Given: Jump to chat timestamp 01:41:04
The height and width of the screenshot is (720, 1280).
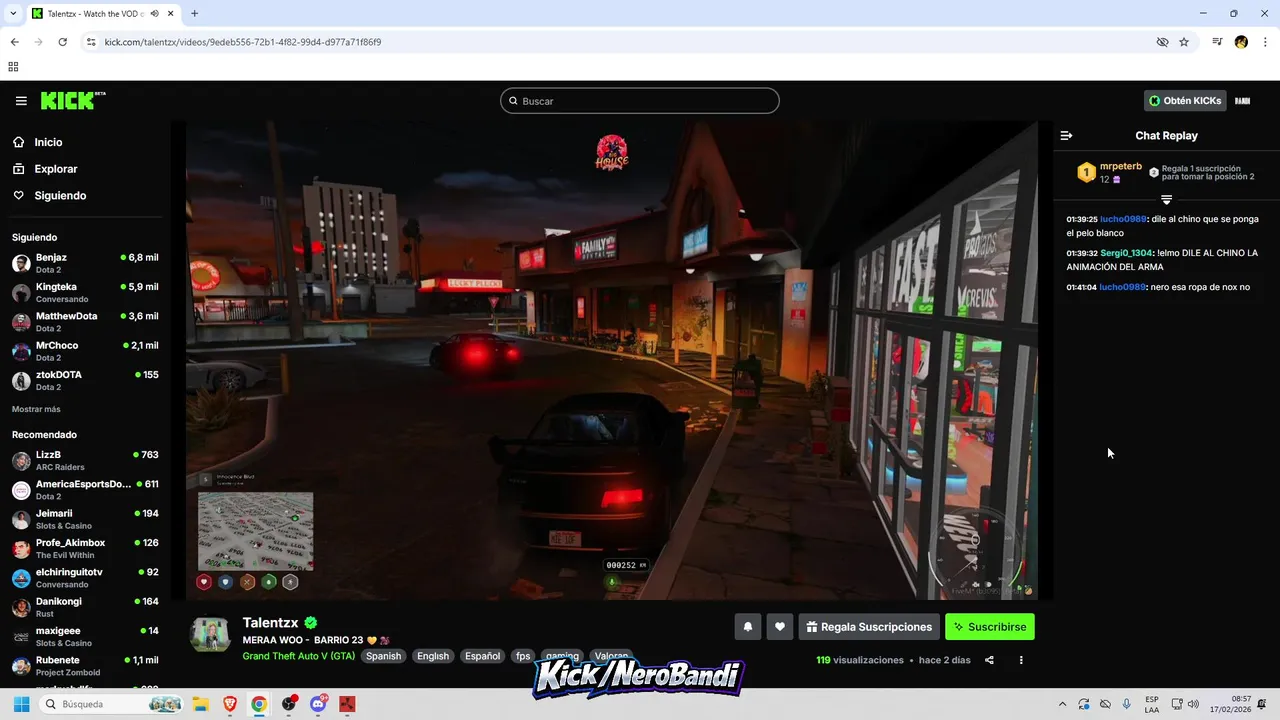Looking at the screenshot, I should (x=1081, y=287).
